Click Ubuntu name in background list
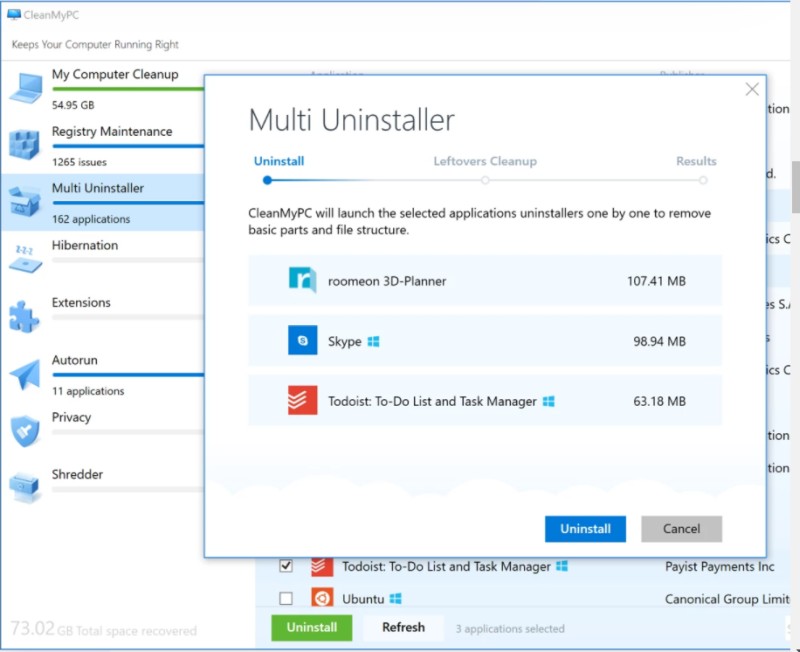 [363, 599]
